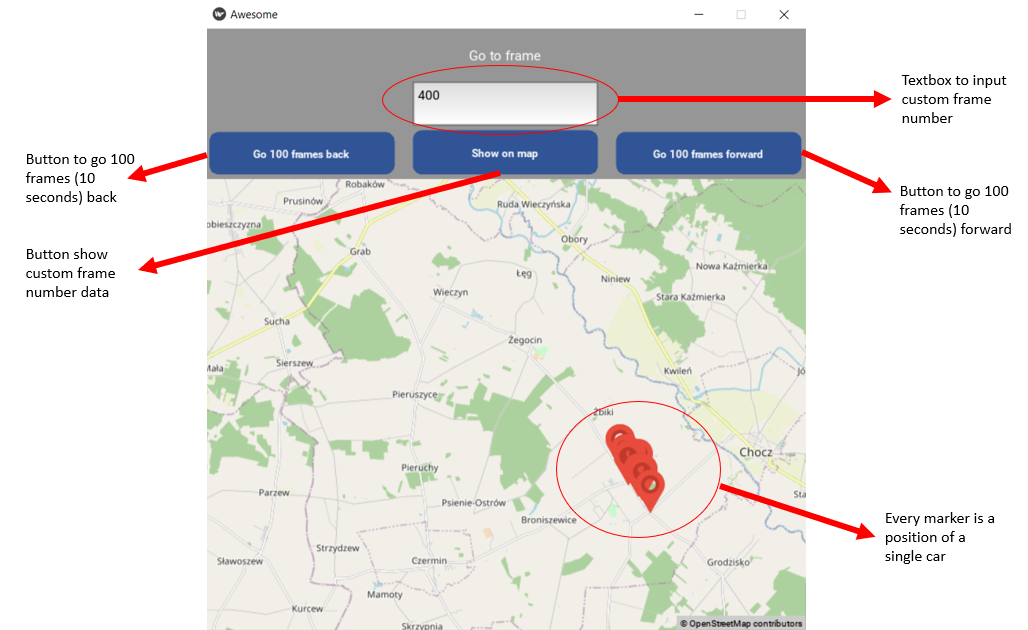Image resolution: width=1028 pixels, height=630 pixels.
Task: Click the 'Parzew' label on the map
Action: pyautogui.click(x=273, y=492)
